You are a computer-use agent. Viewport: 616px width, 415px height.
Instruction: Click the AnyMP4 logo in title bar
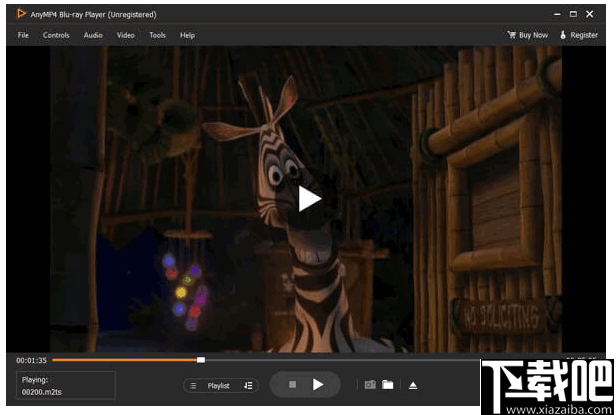21,14
